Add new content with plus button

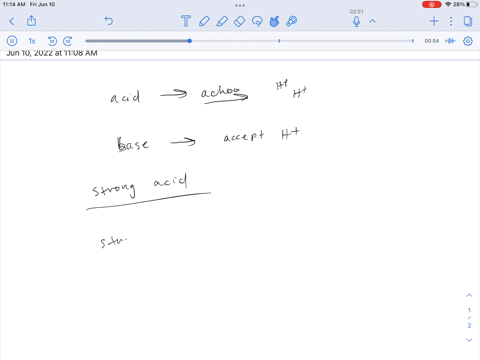pyautogui.click(x=434, y=21)
